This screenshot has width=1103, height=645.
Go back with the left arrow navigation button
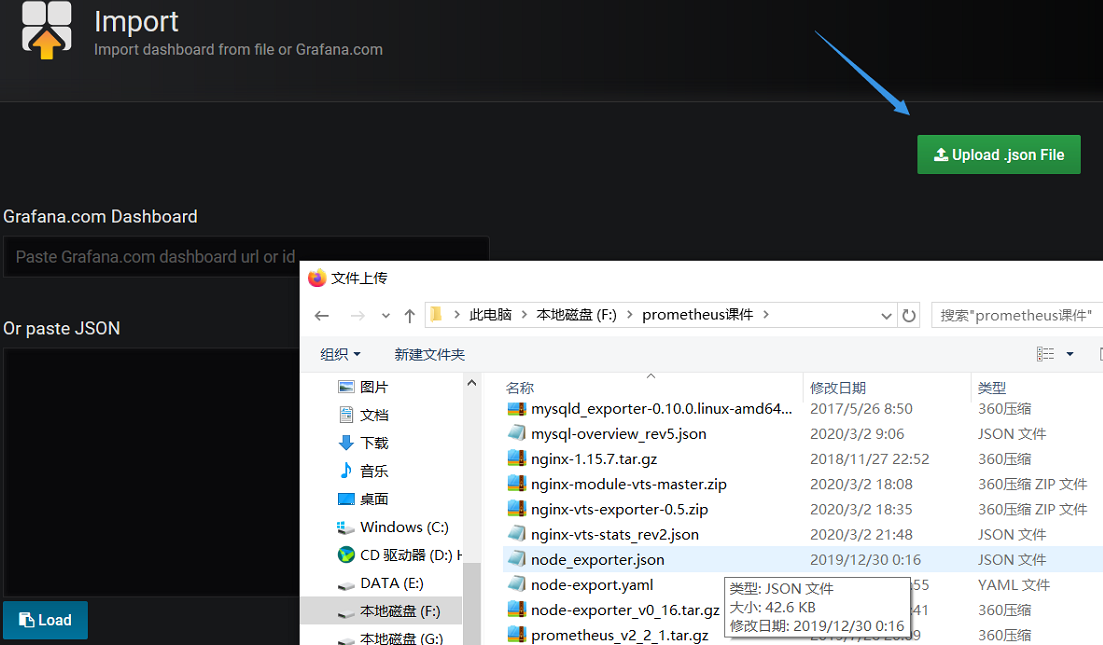coord(321,316)
